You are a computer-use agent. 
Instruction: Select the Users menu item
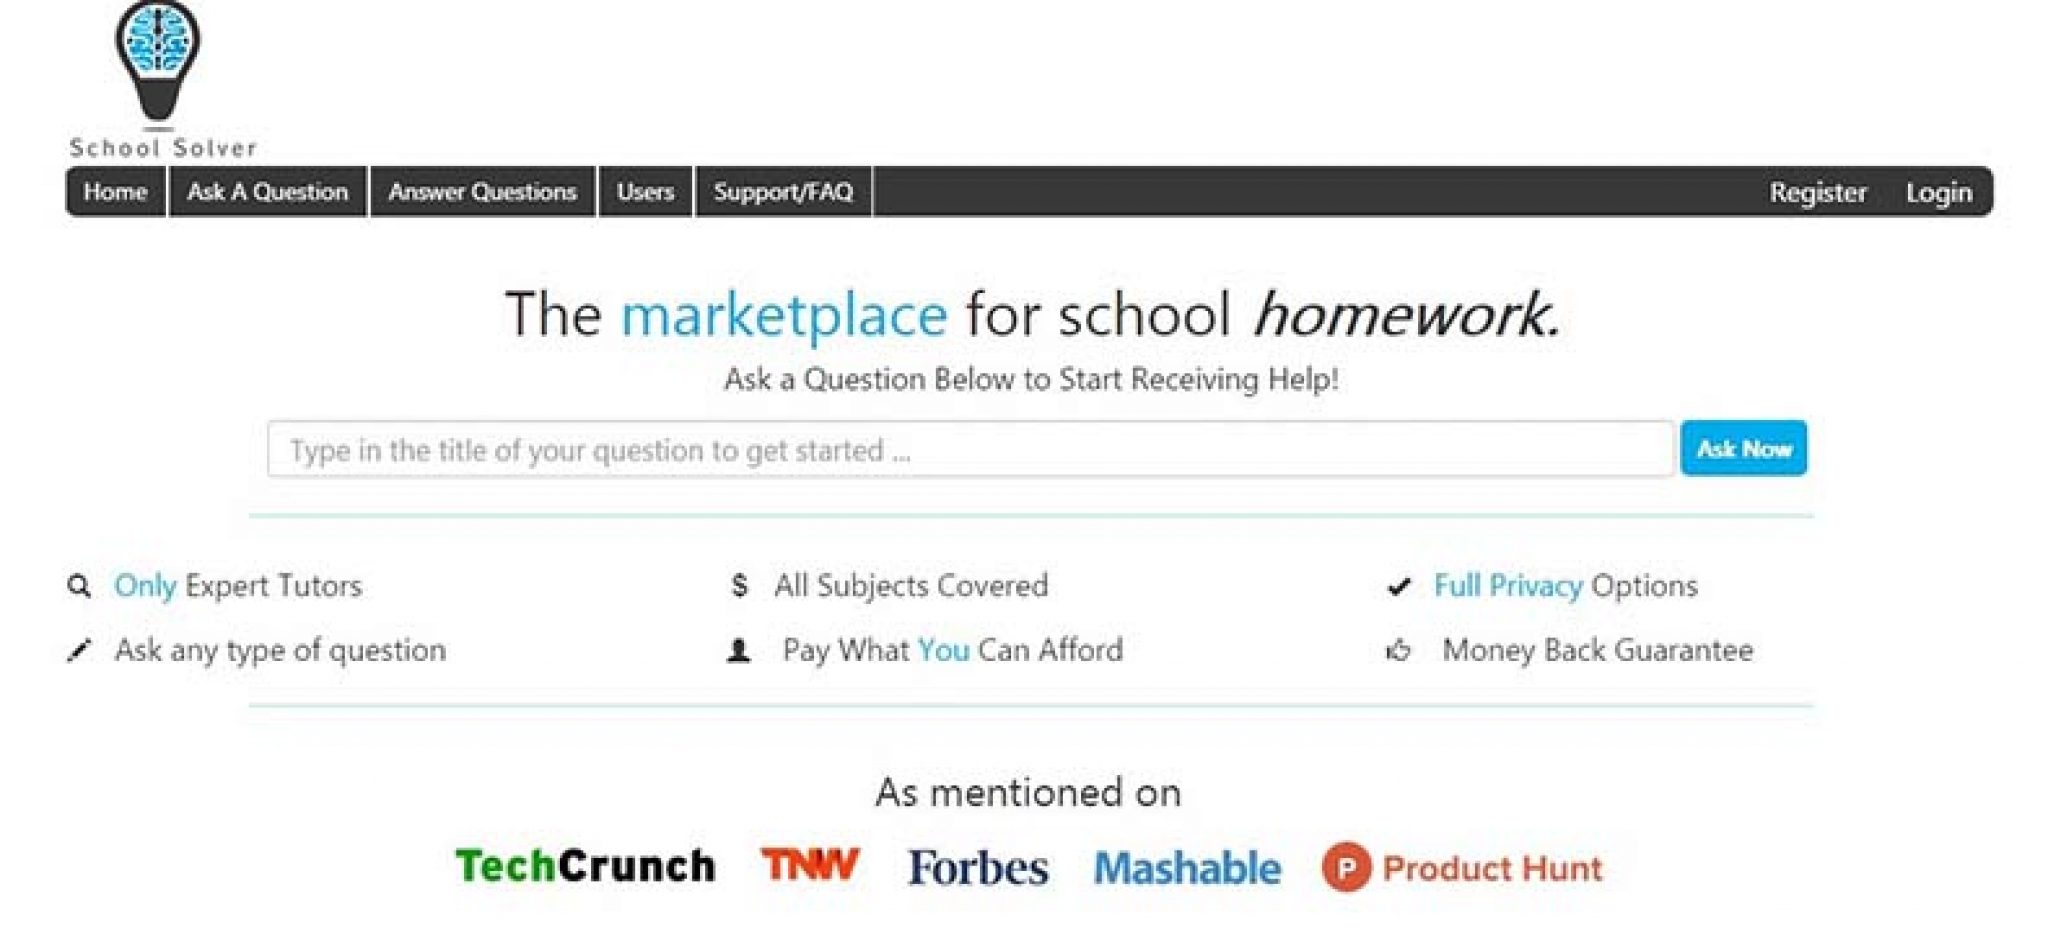click(x=645, y=191)
